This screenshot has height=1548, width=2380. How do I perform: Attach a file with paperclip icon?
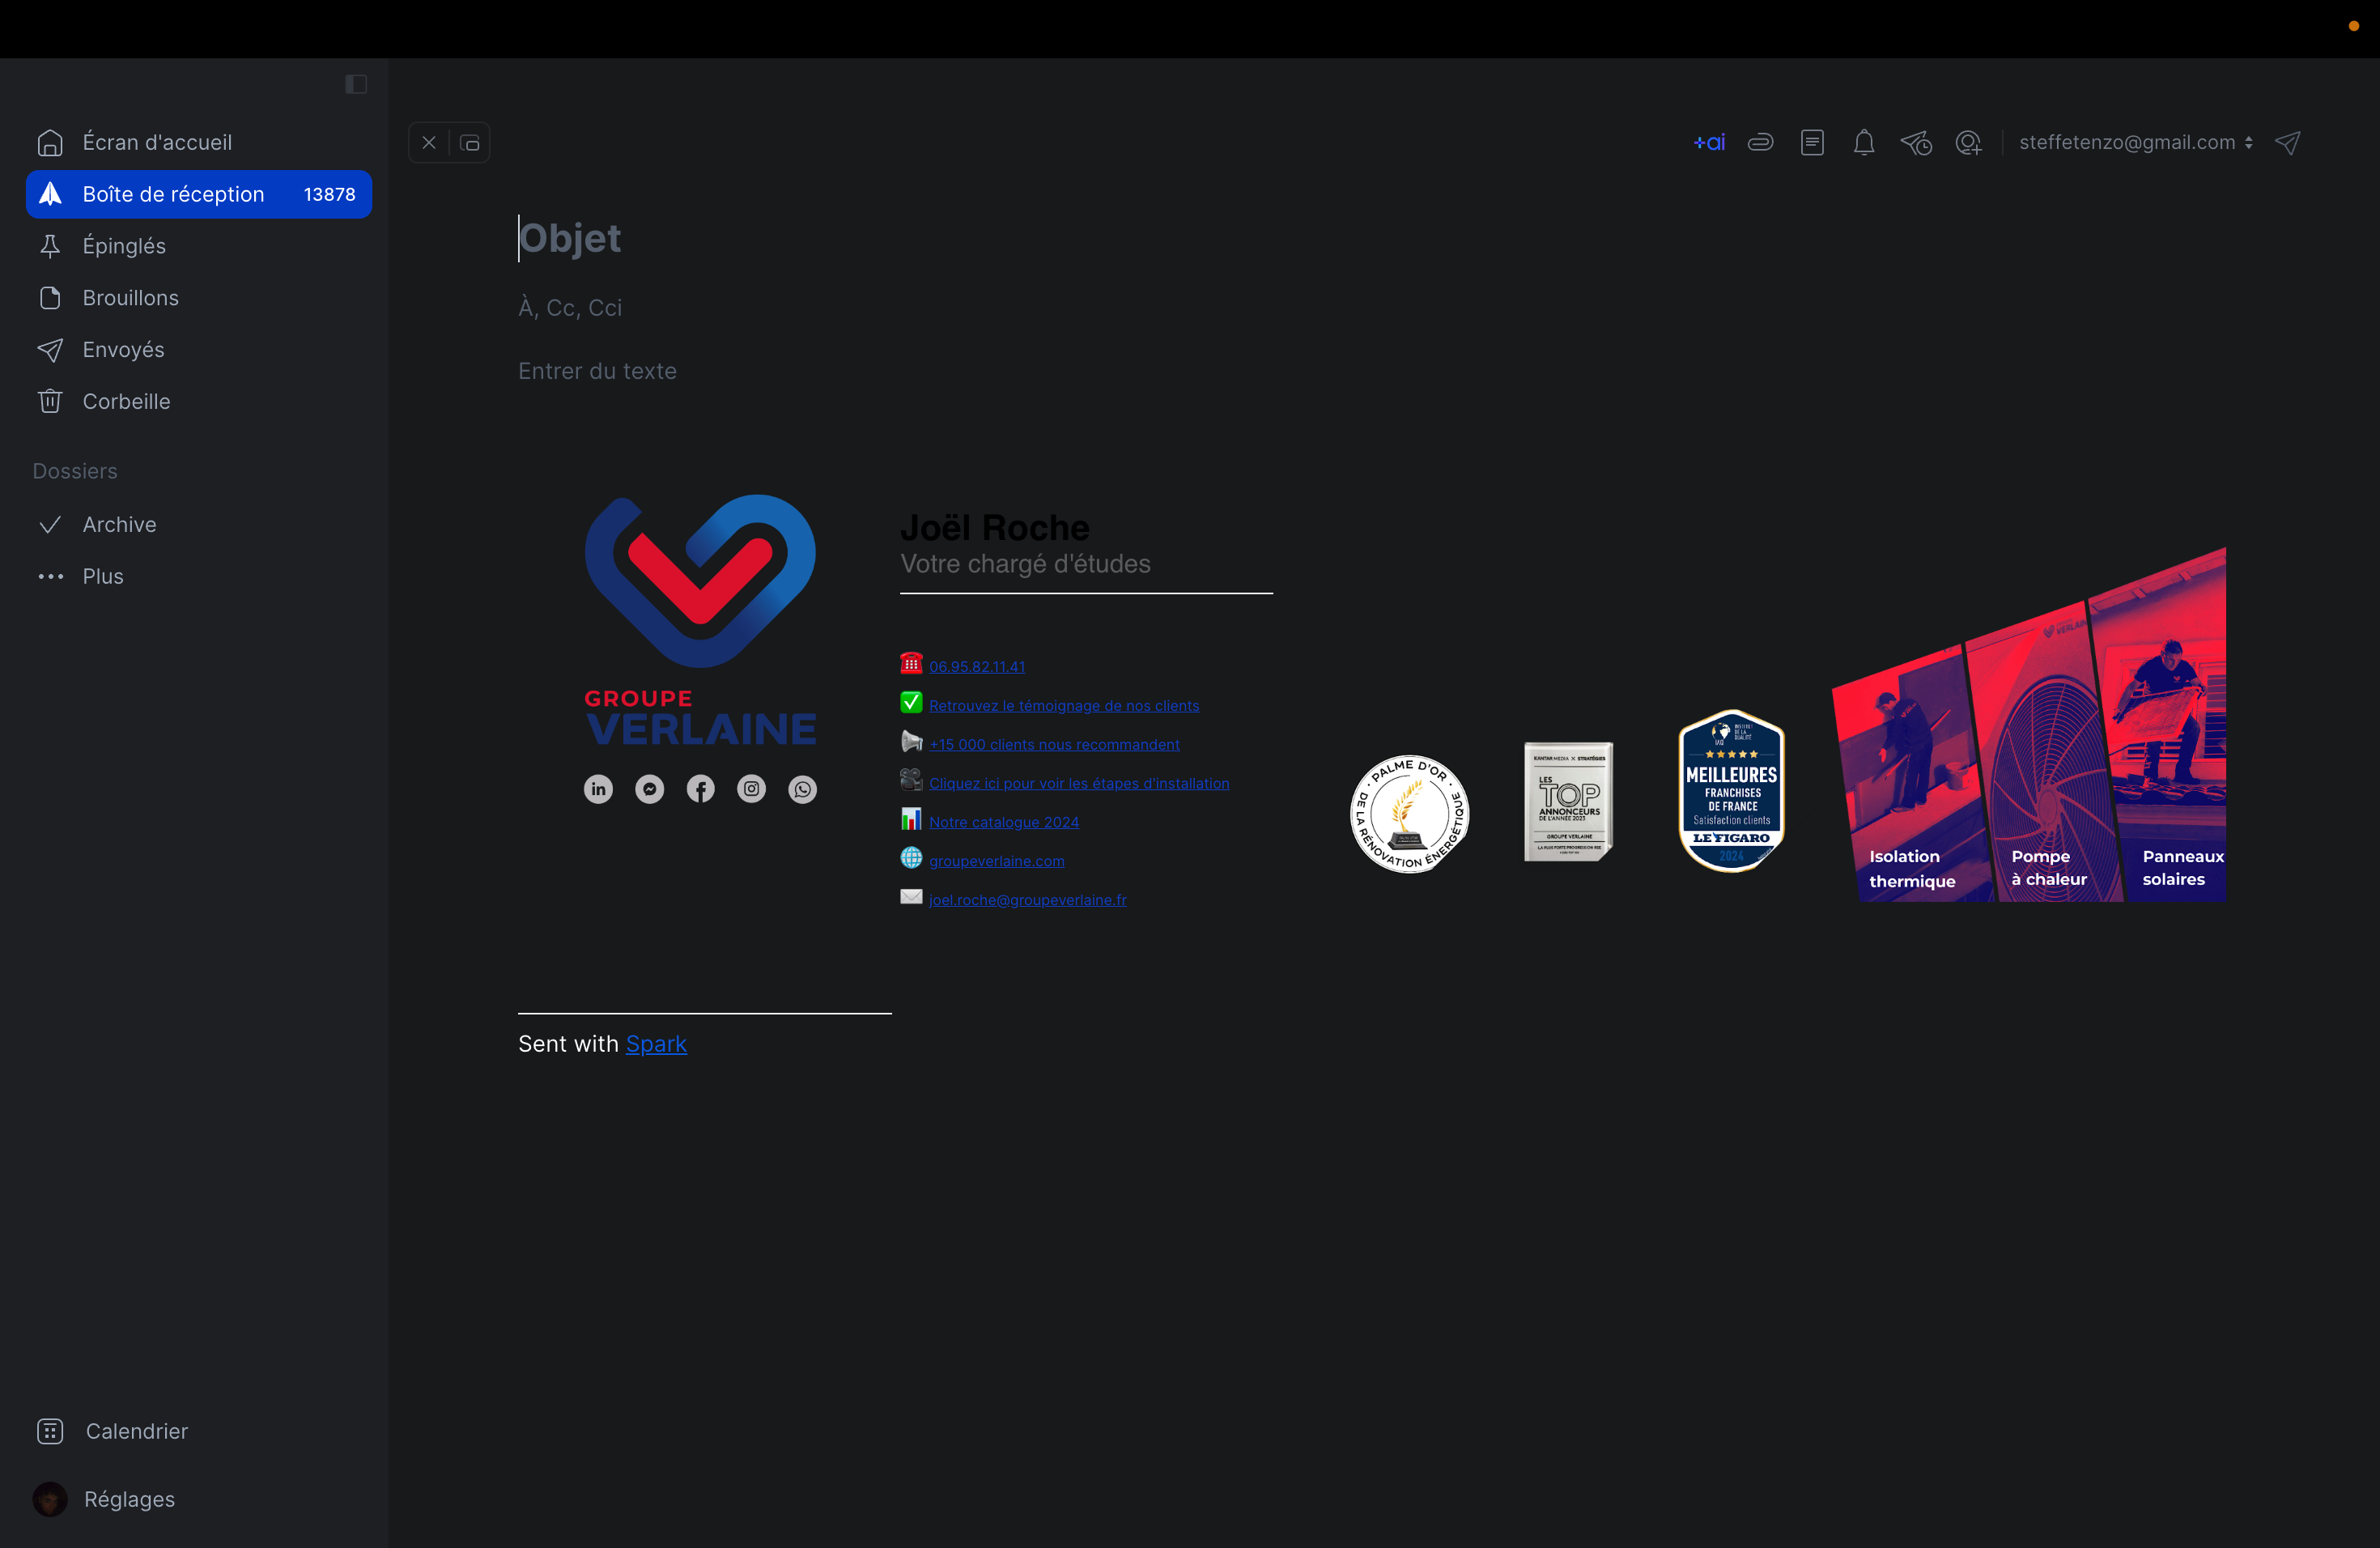[x=1761, y=143]
